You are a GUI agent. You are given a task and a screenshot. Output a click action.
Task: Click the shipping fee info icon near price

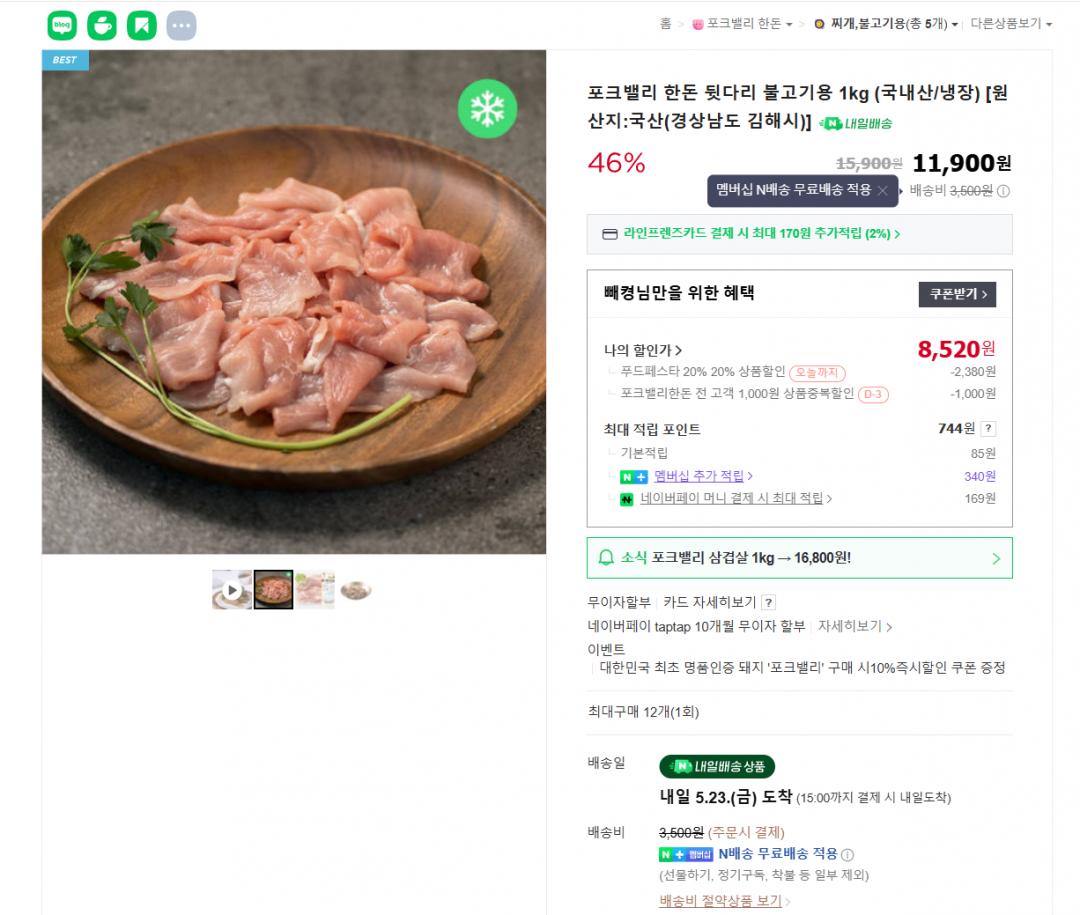click(1003, 191)
